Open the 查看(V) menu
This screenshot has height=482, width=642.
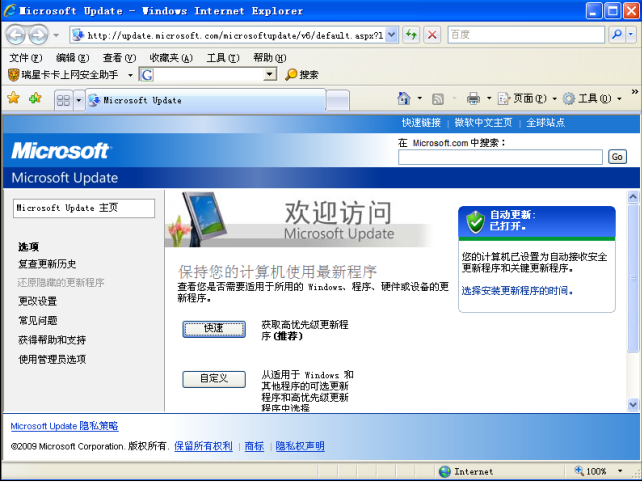119,58
